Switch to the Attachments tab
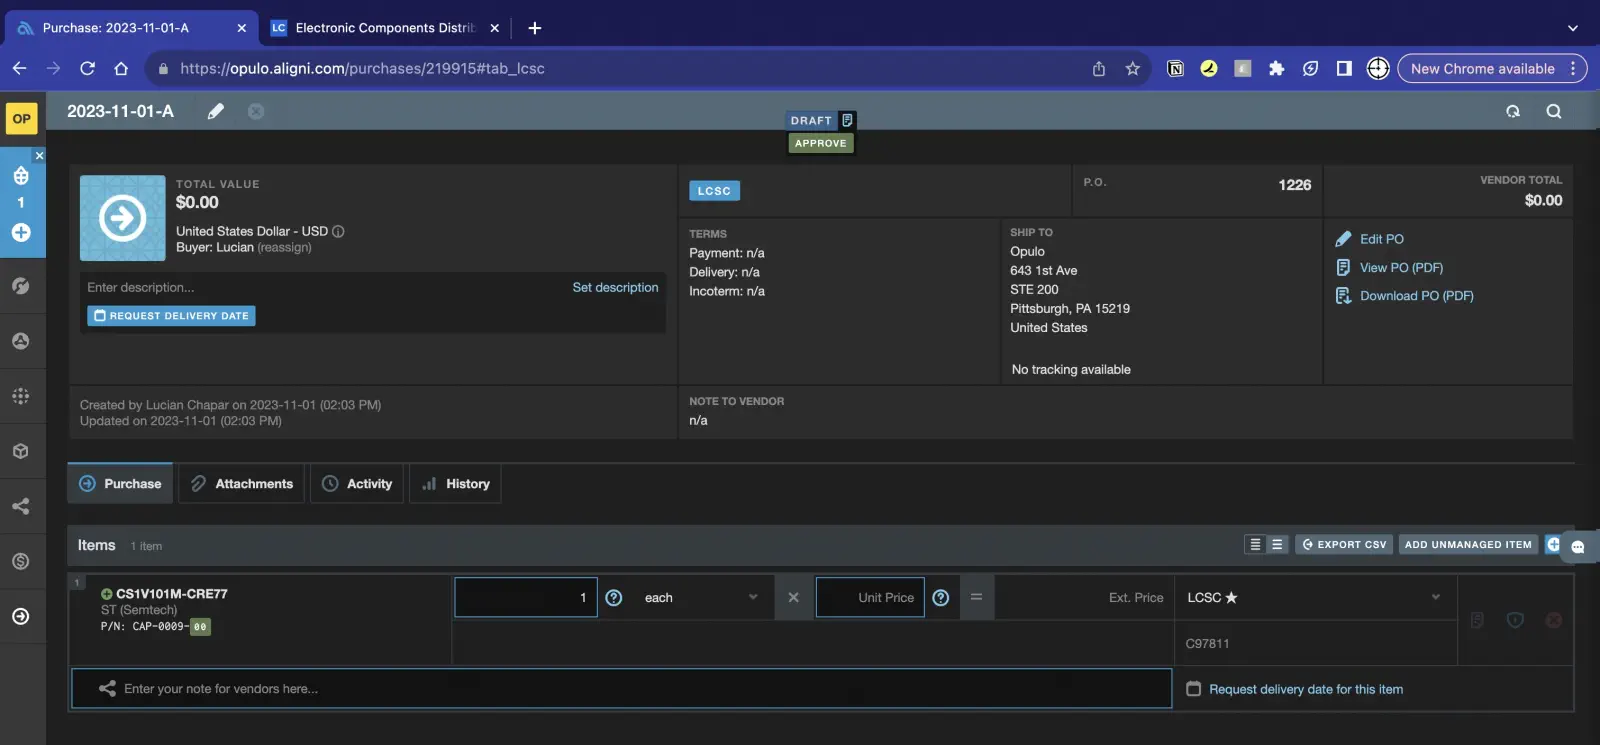Viewport: 1600px width, 745px height. click(x=242, y=484)
